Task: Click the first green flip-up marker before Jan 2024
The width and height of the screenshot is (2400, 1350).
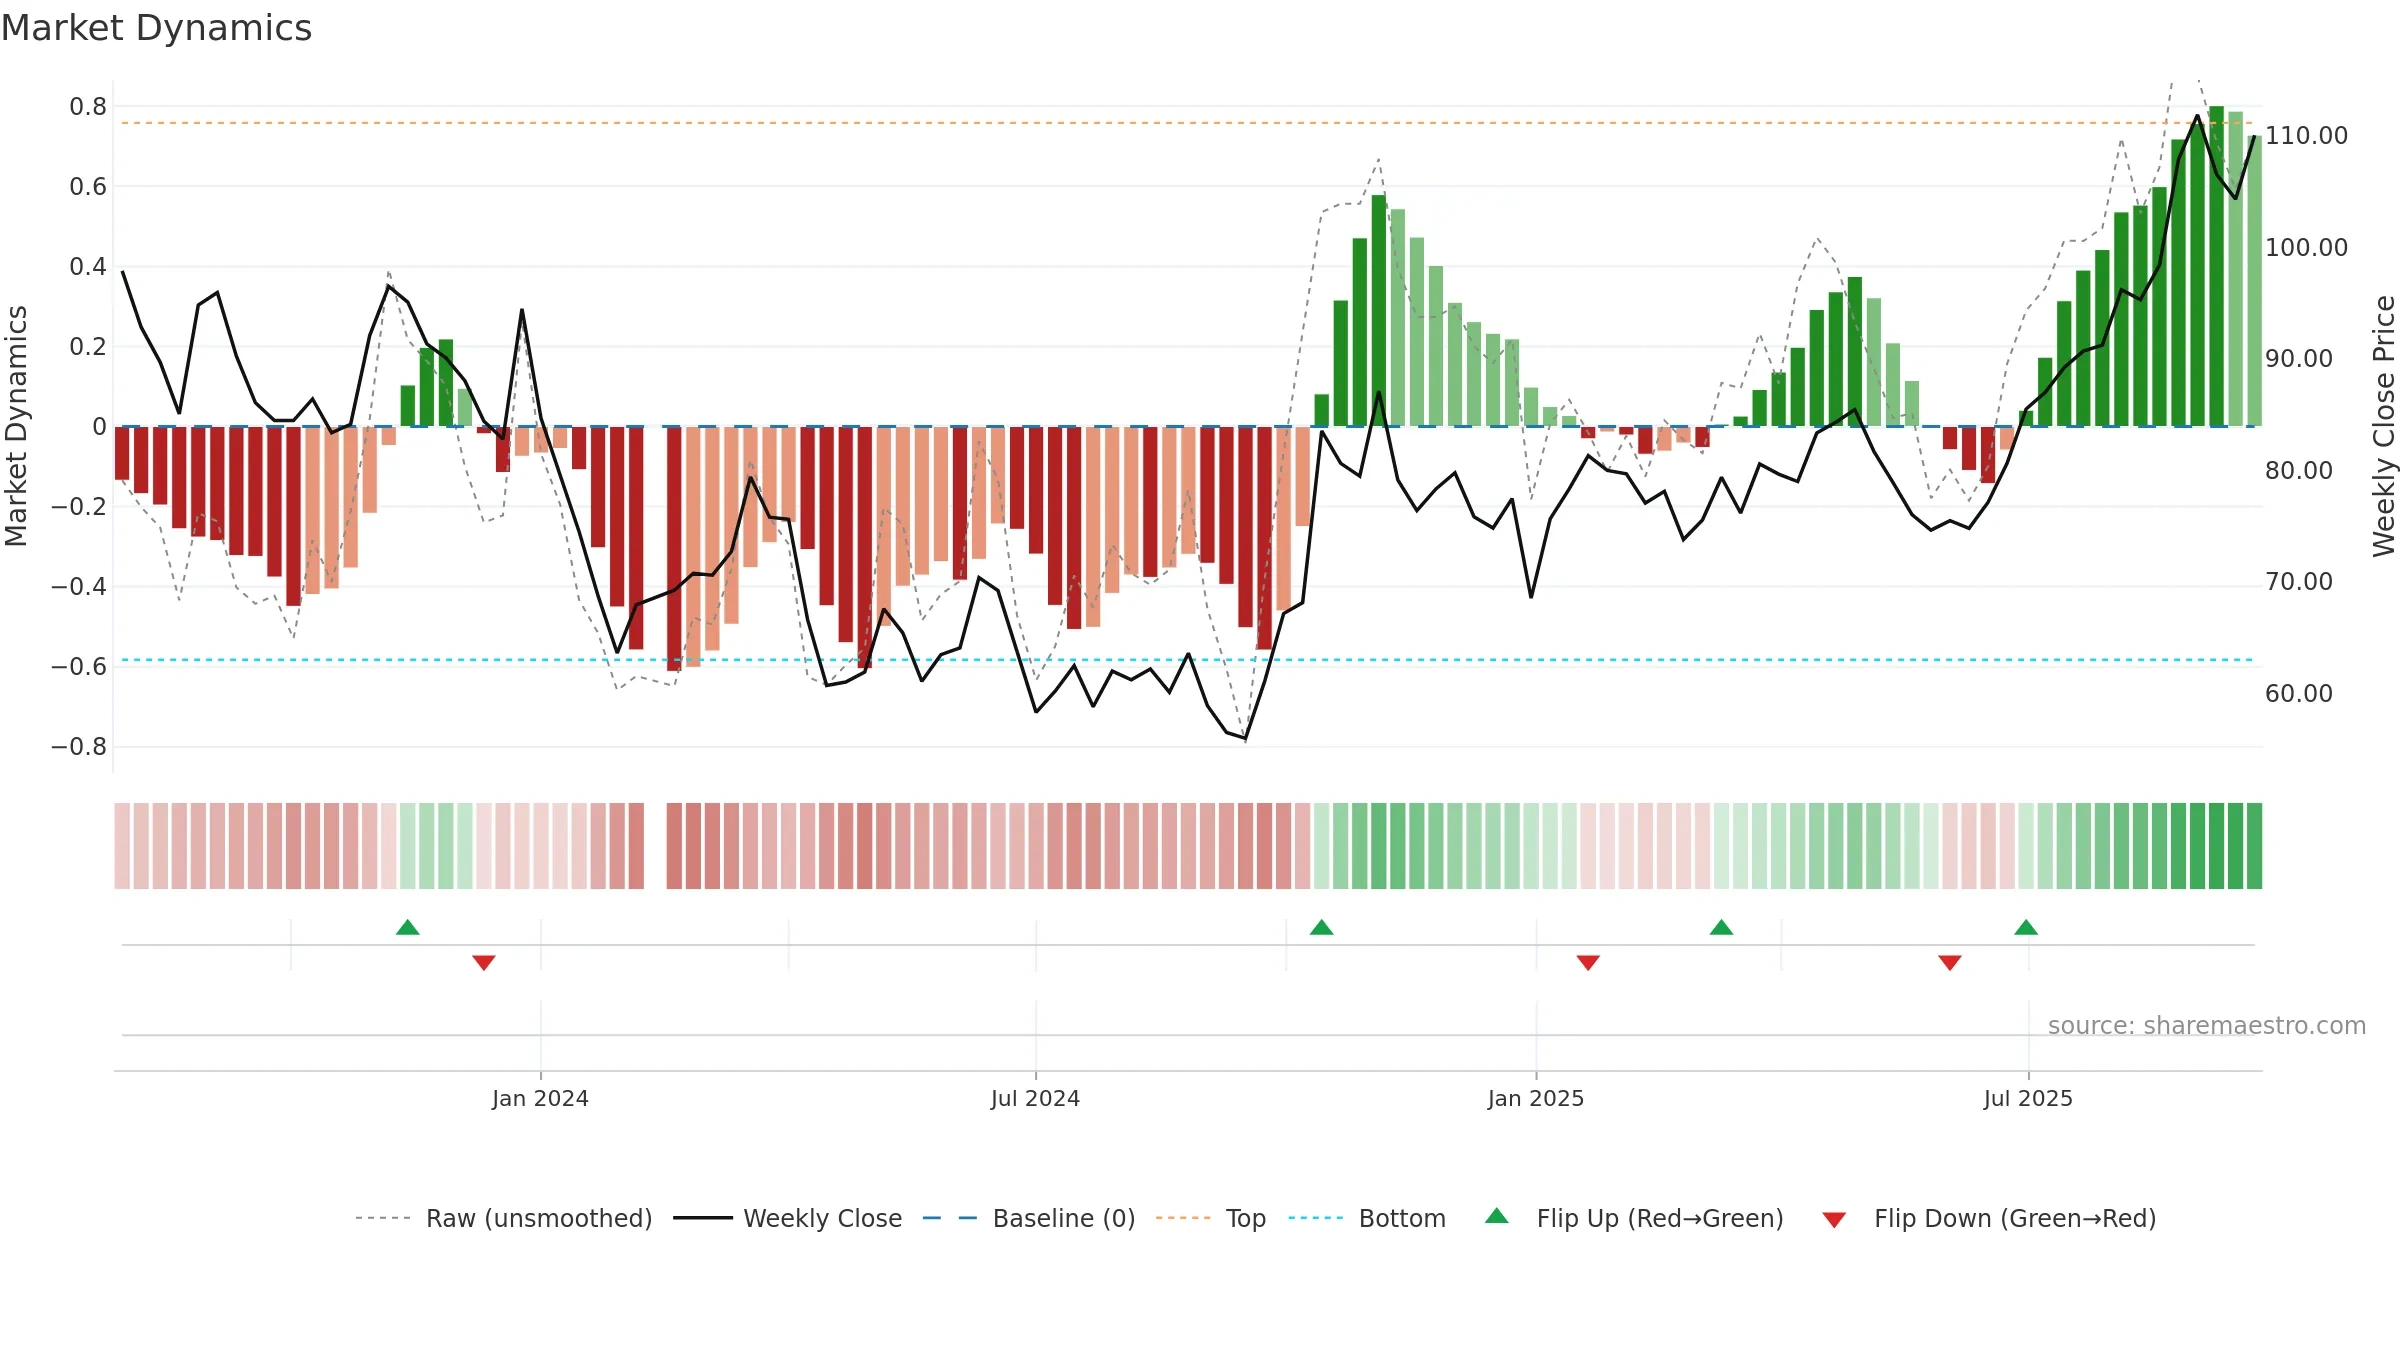Action: click(408, 927)
